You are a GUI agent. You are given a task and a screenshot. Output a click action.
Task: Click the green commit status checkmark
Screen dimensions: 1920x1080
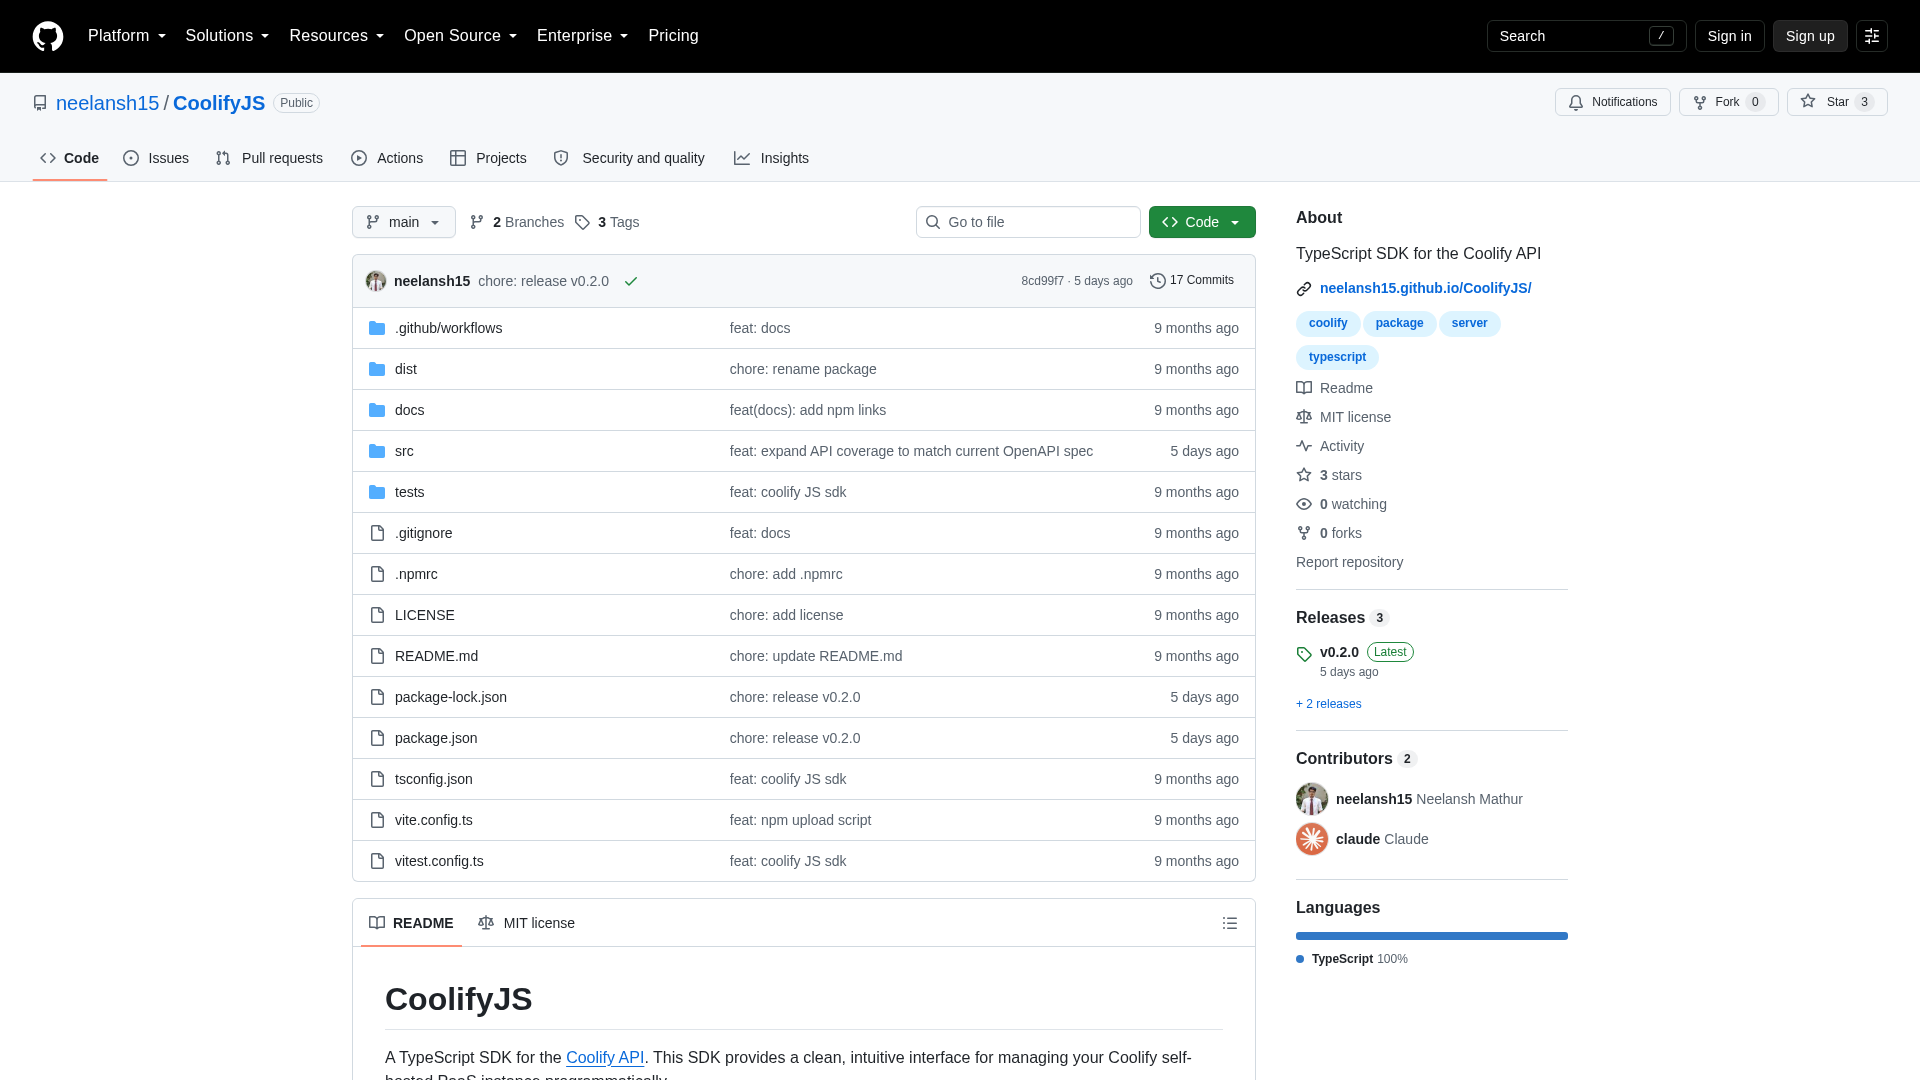tap(631, 281)
